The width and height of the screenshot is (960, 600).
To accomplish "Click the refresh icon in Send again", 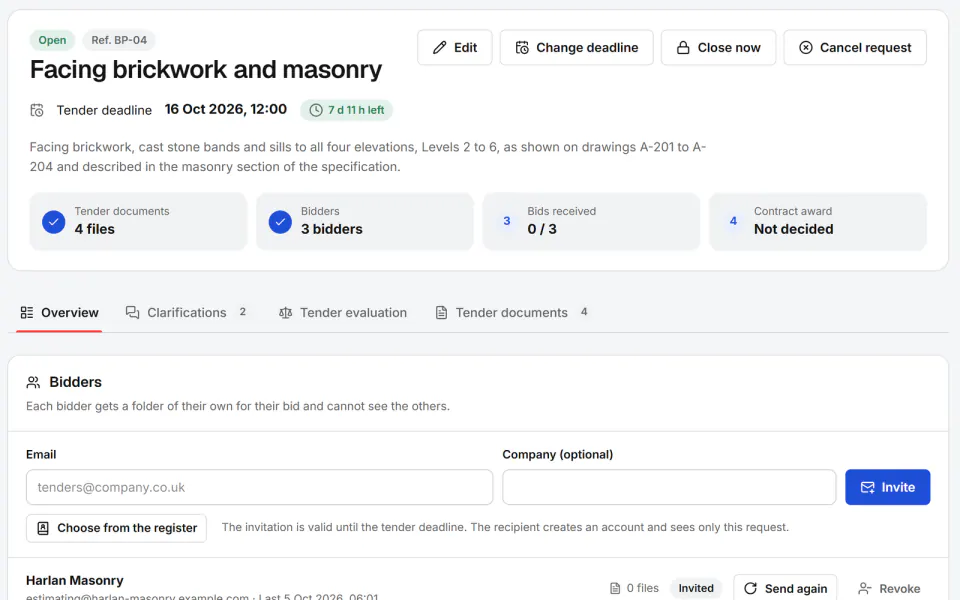I will [x=751, y=588].
